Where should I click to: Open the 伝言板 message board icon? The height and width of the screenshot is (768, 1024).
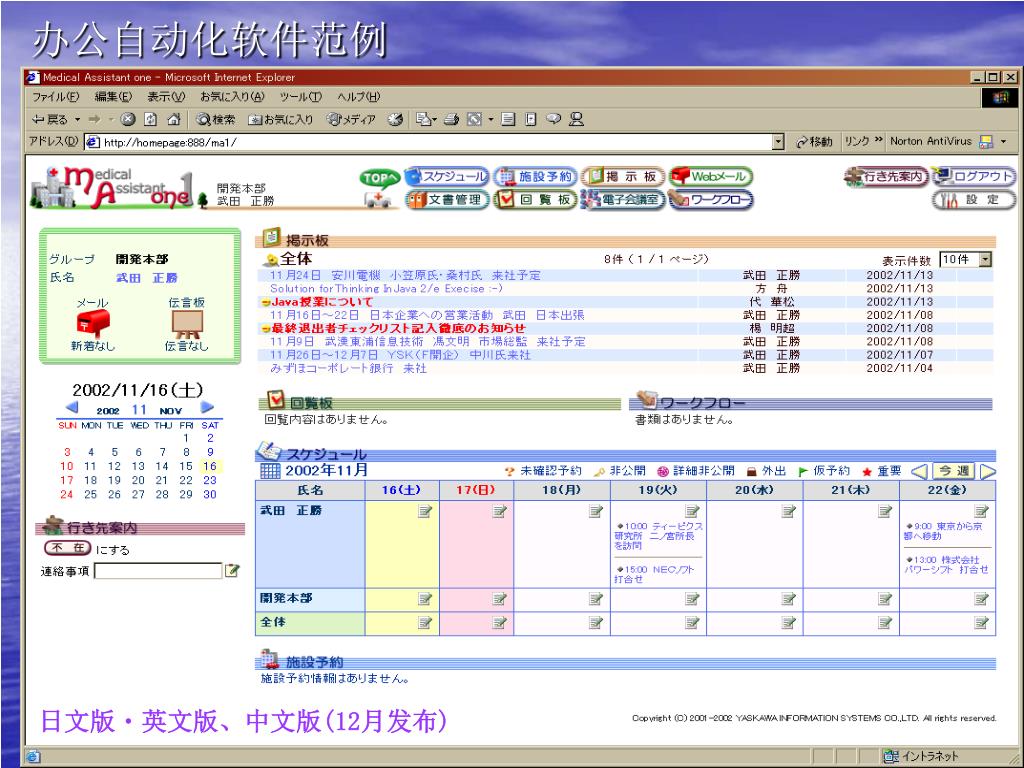coord(187,324)
